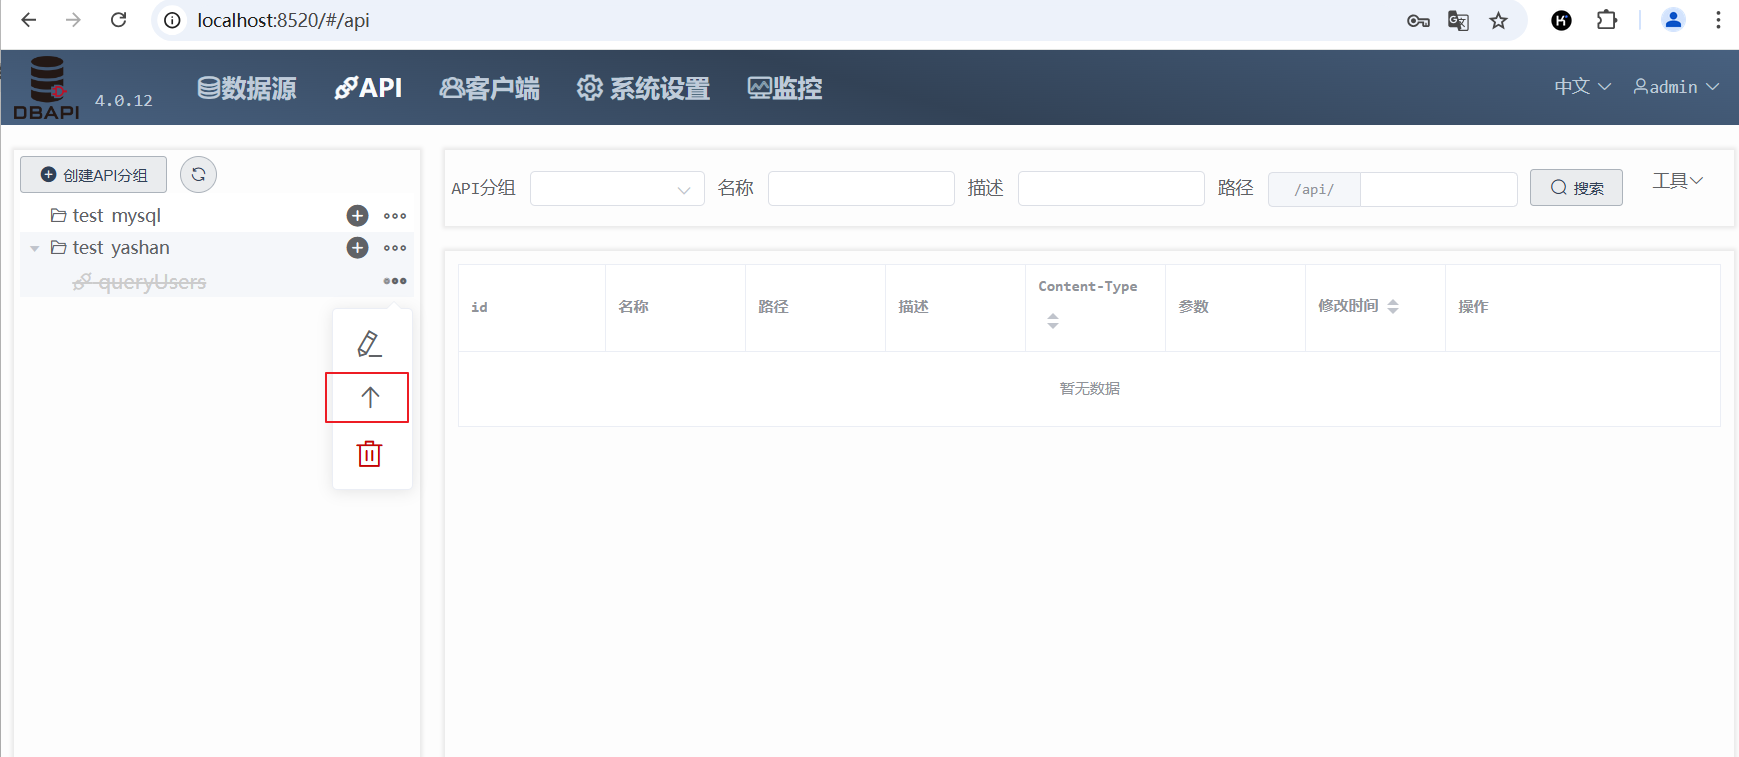Open the 客户端 navigation menu
This screenshot has width=1739, height=757.
click(489, 88)
